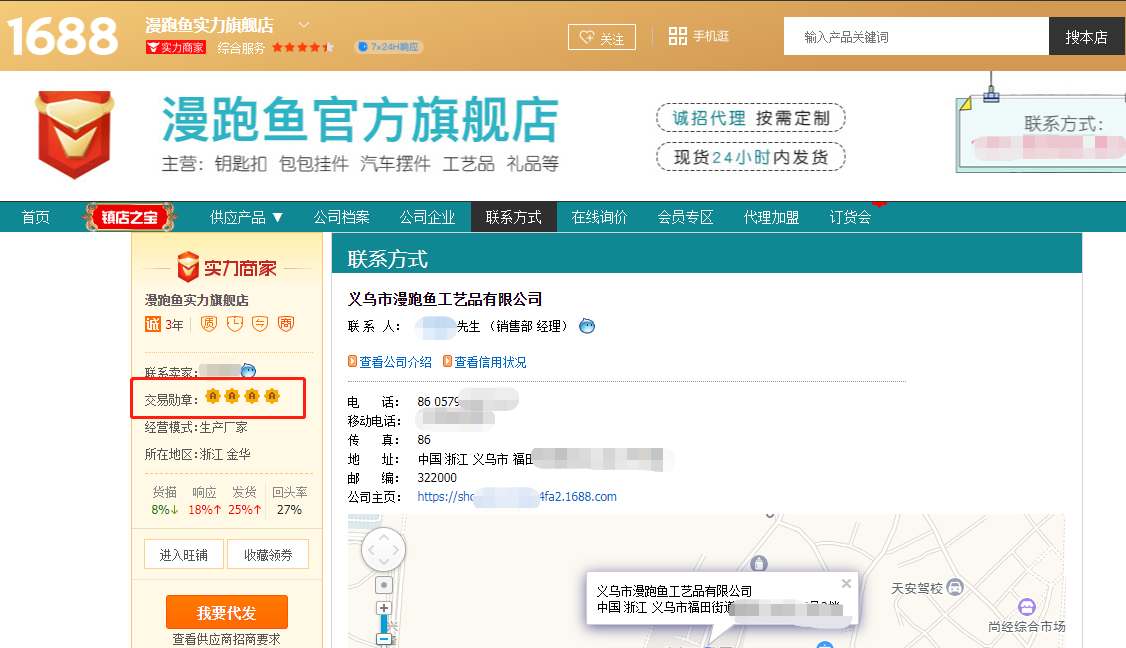Click the 邮编 322000 value

tap(437, 478)
